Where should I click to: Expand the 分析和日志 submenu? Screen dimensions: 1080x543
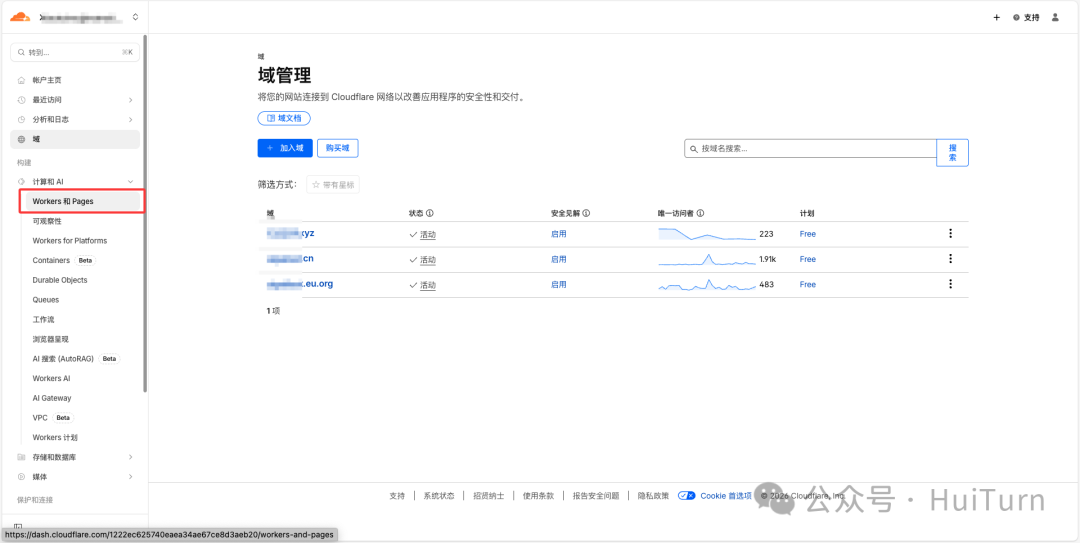tap(75, 119)
